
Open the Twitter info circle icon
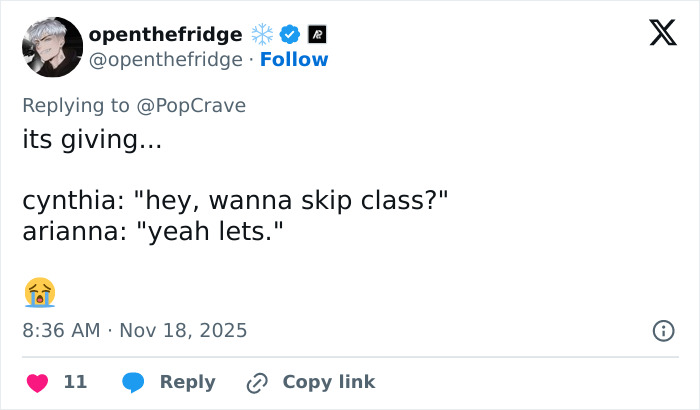(x=662, y=330)
